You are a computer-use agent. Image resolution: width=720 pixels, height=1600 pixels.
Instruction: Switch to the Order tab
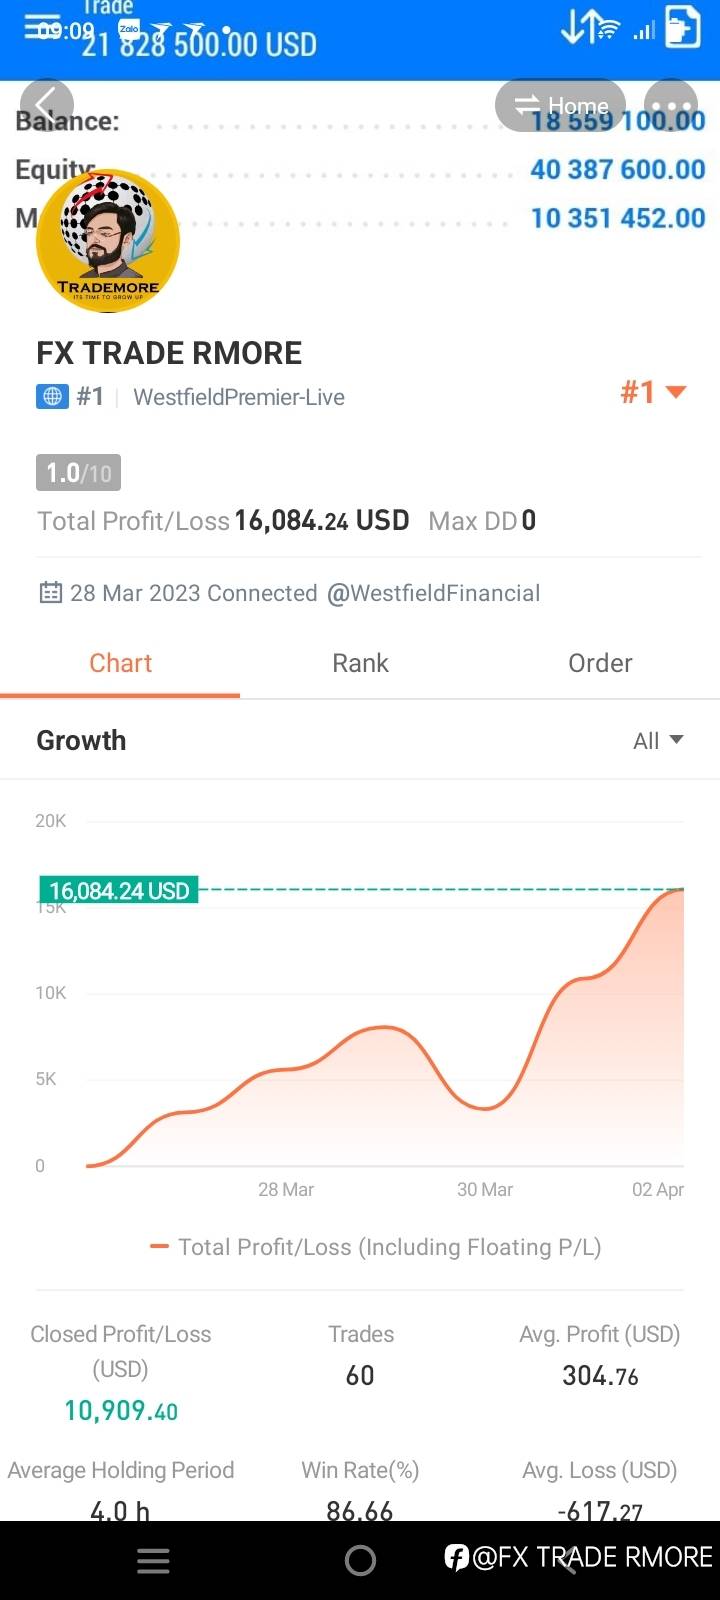coord(600,663)
